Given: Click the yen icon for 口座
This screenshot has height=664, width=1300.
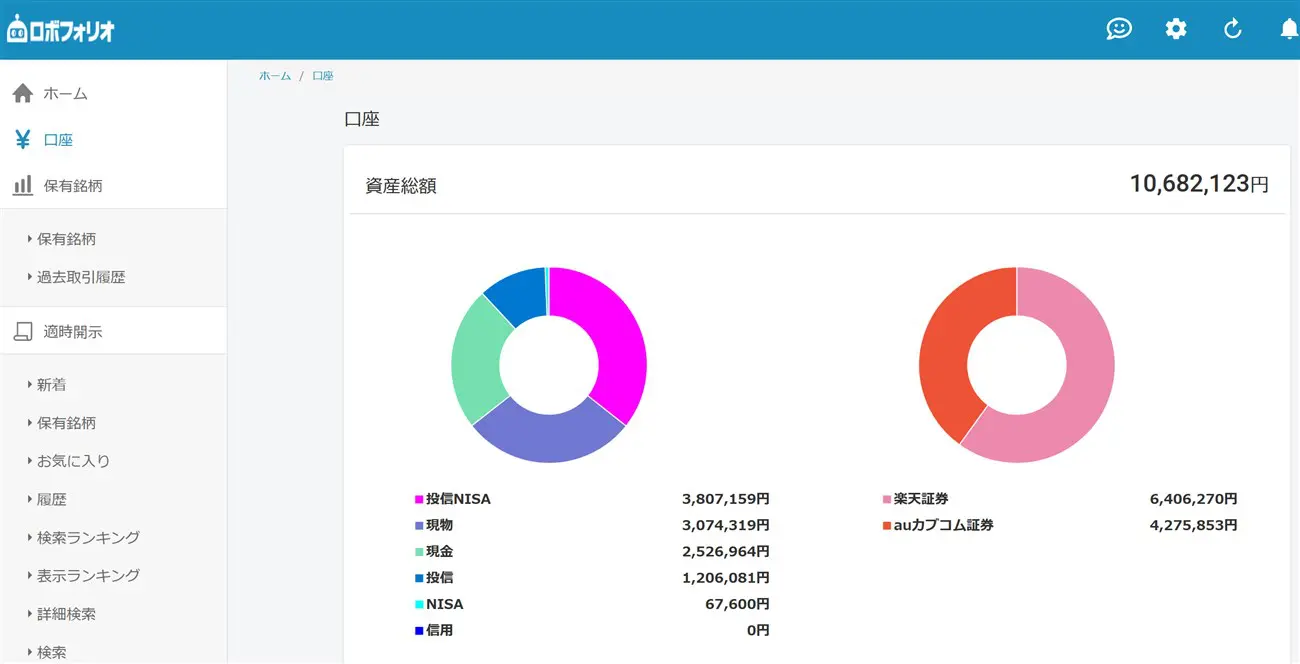Looking at the screenshot, I should pyautogui.click(x=22, y=140).
